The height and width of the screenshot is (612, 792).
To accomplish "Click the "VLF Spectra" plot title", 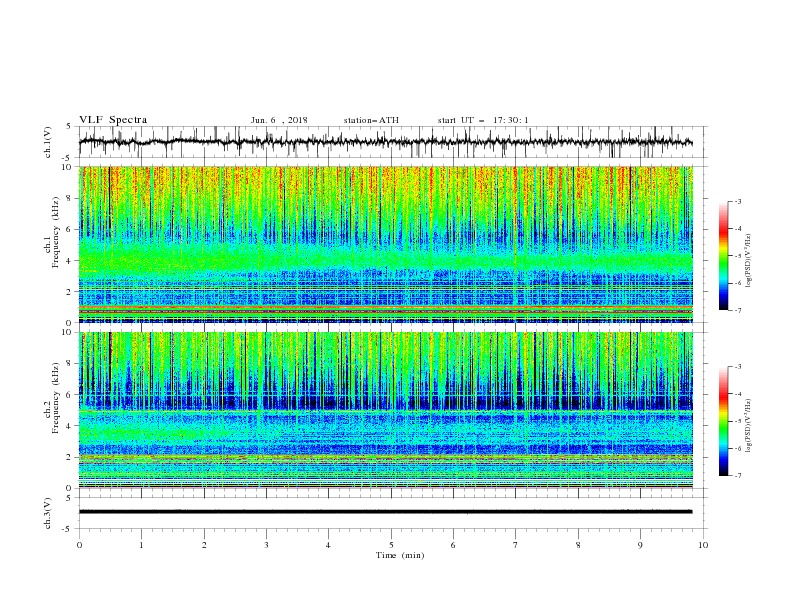I will [113, 120].
